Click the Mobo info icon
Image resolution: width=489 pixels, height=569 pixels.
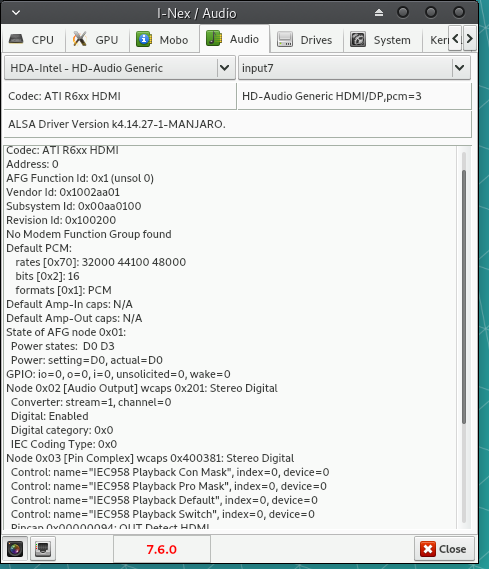pos(144,38)
